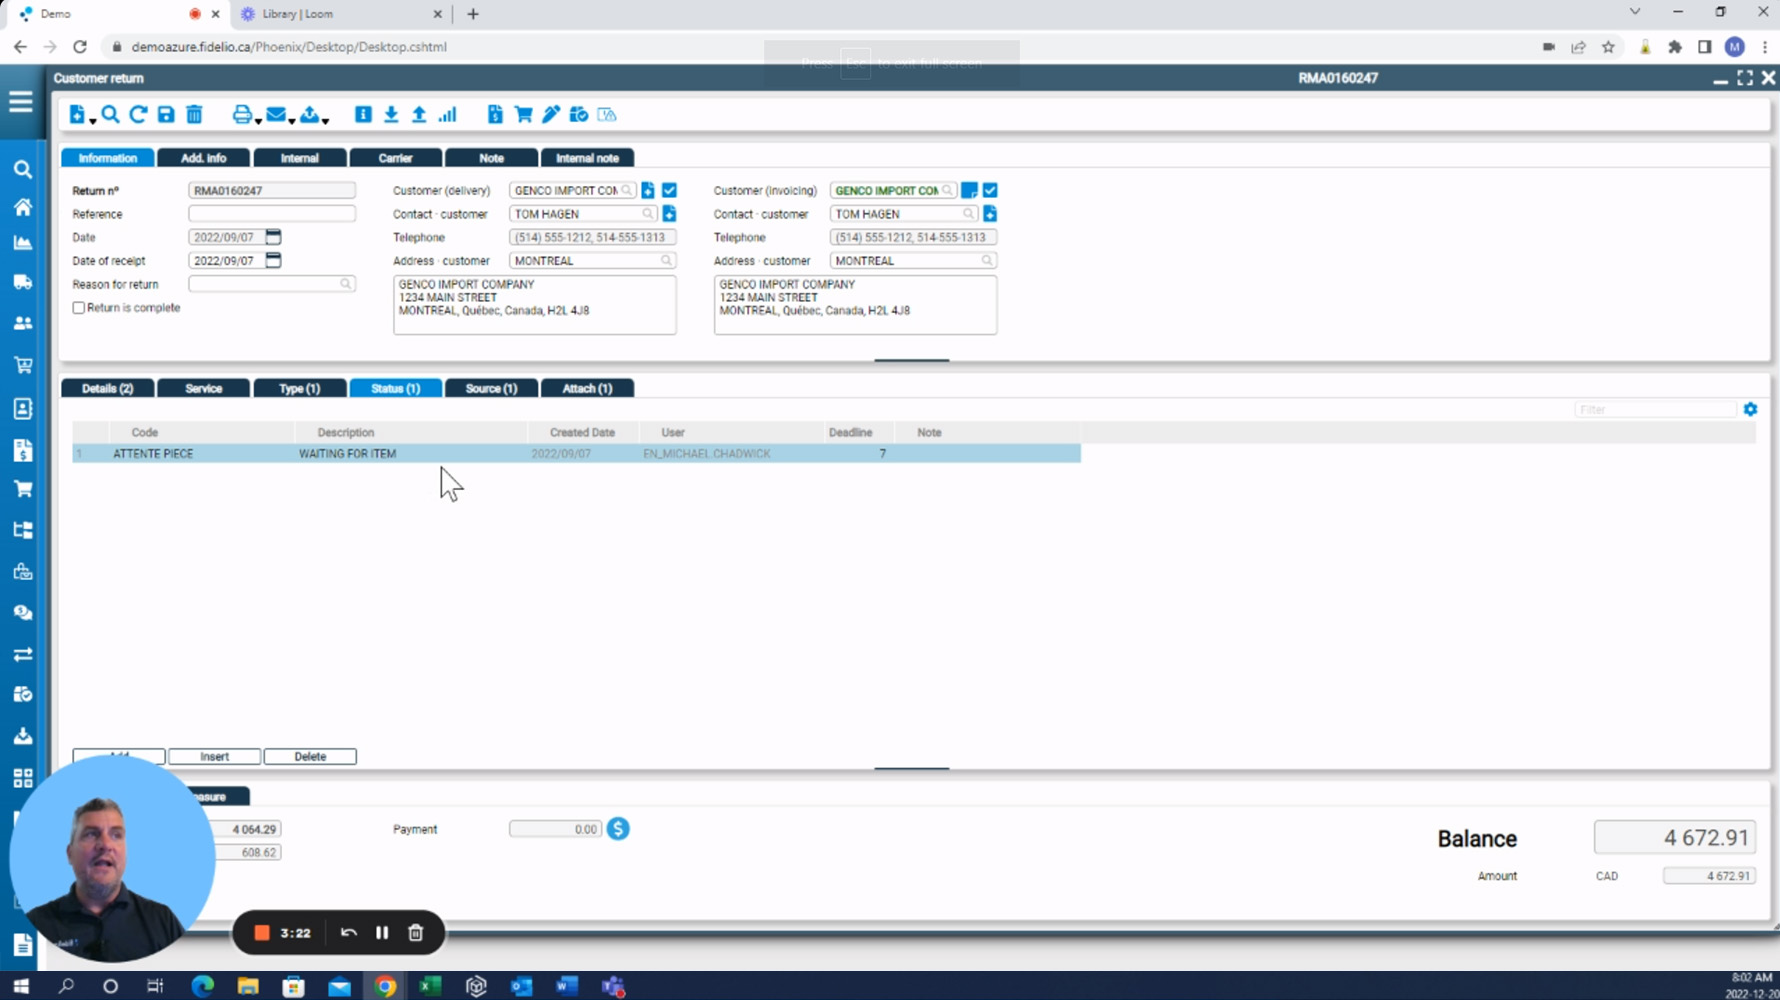The height and width of the screenshot is (1000, 1780).
Task: Click the shopping cart toolbar icon
Action: point(523,114)
